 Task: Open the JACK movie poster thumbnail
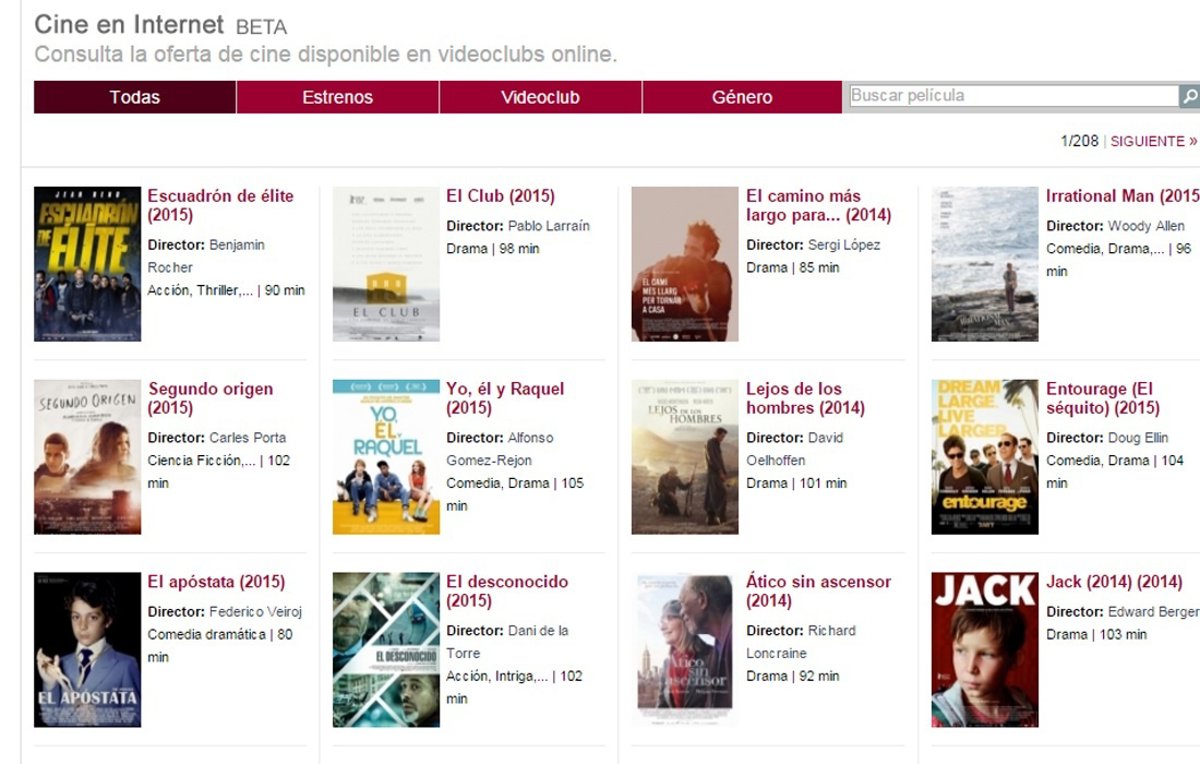click(984, 650)
